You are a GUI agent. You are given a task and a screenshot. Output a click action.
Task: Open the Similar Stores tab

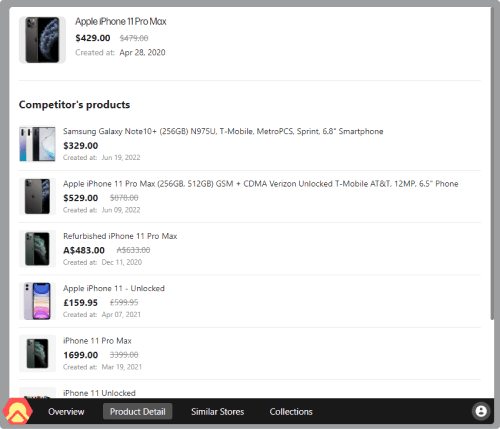[217, 412]
